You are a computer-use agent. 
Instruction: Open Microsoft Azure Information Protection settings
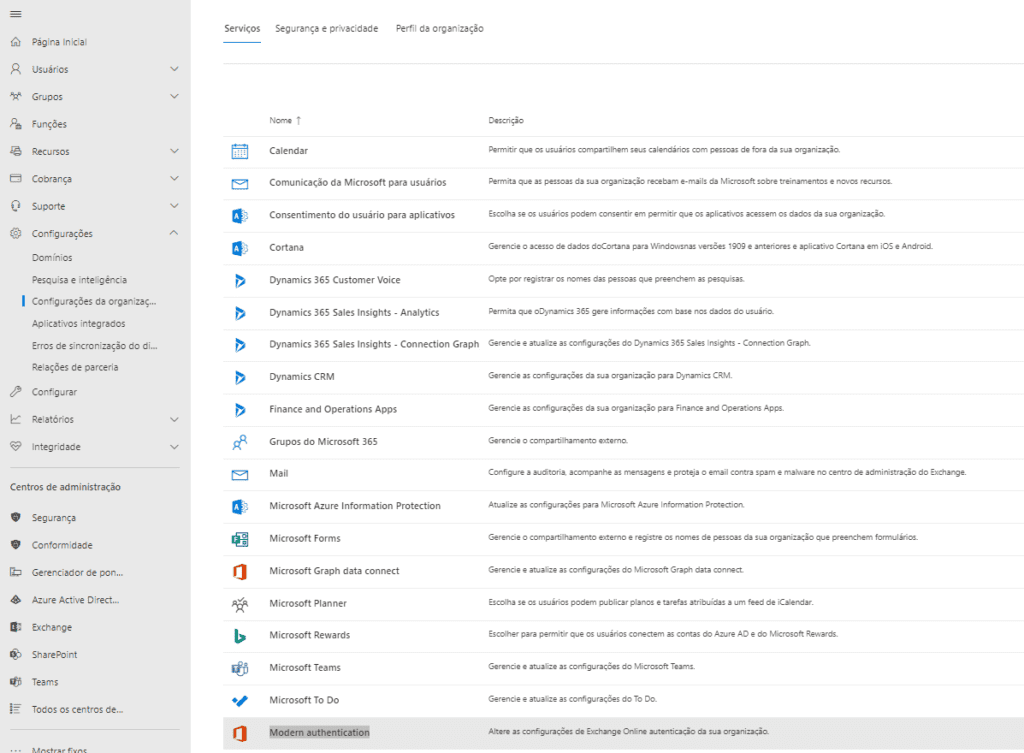[355, 505]
